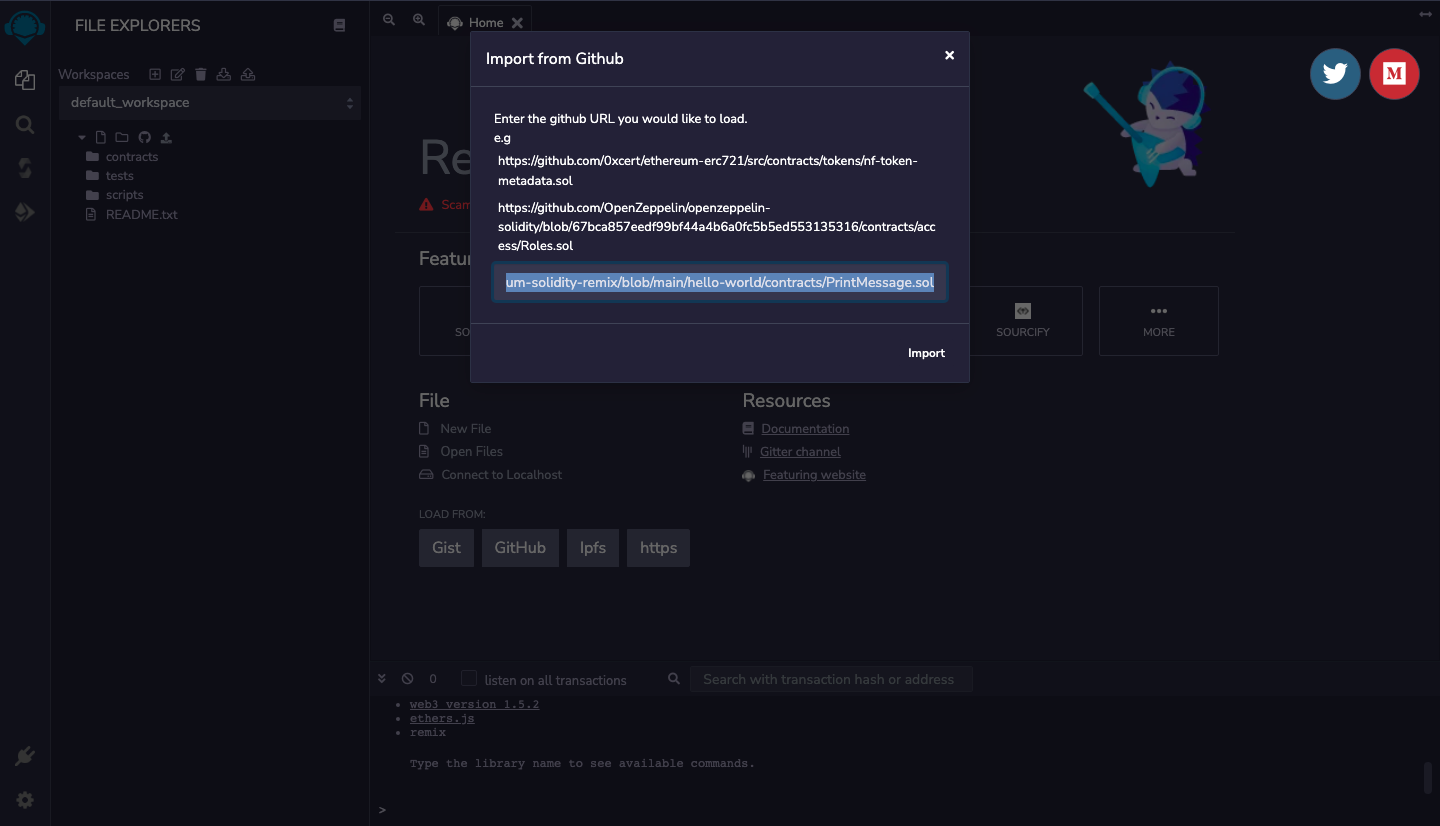1440x826 pixels.
Task: Open the plugin manager
Action: 24,756
